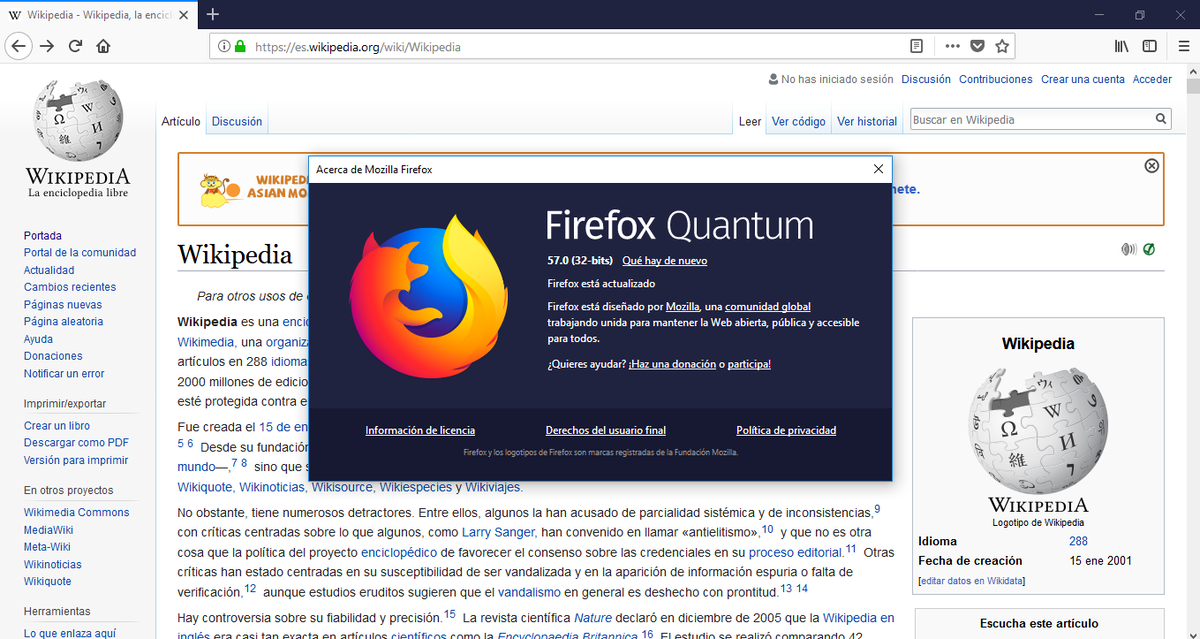Open the Ver código tab
Image resolution: width=1200 pixels, height=639 pixels.
[x=799, y=121]
